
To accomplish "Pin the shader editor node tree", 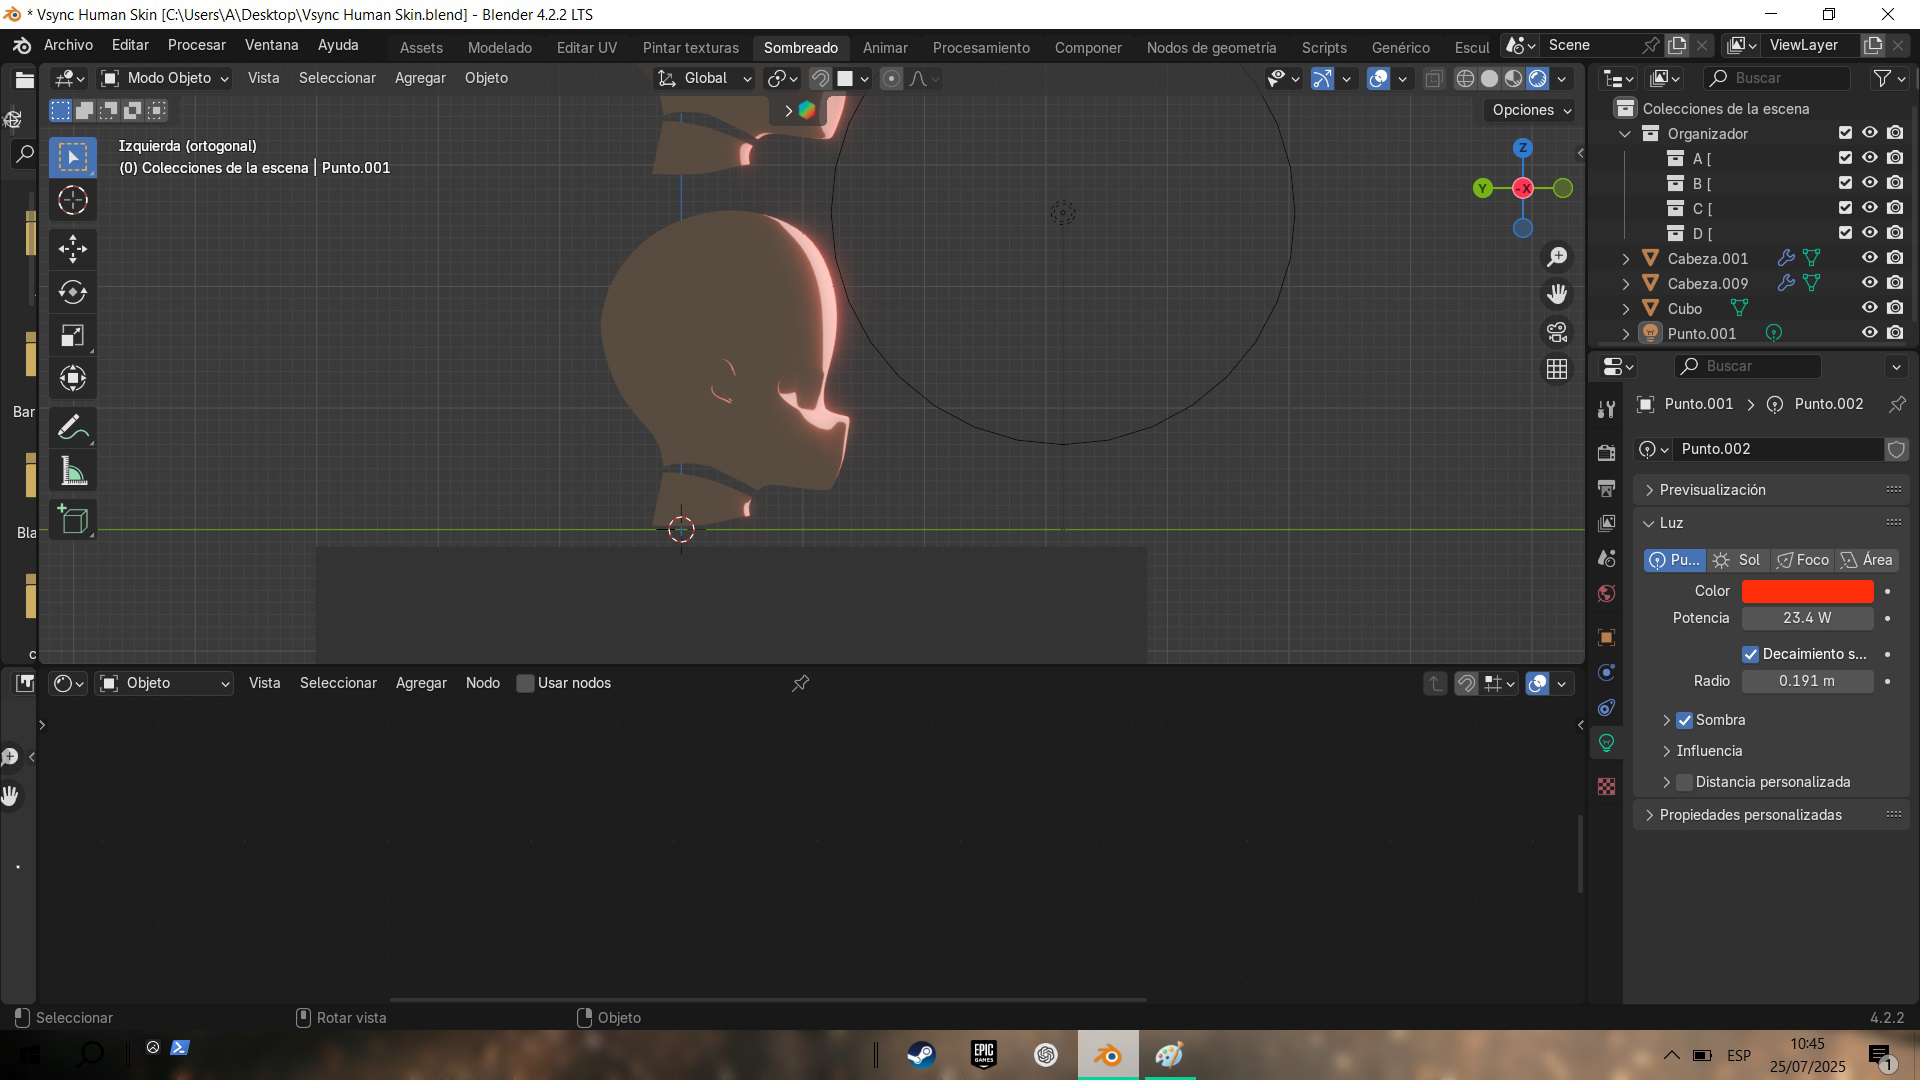I will (802, 685).
